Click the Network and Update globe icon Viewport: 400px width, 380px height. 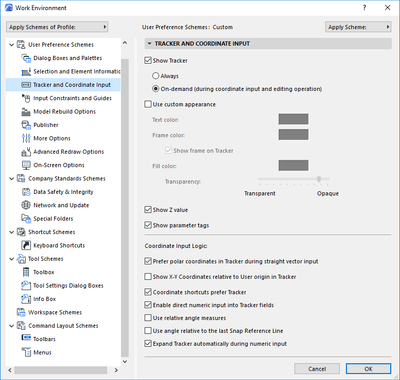pyautogui.click(x=26, y=205)
